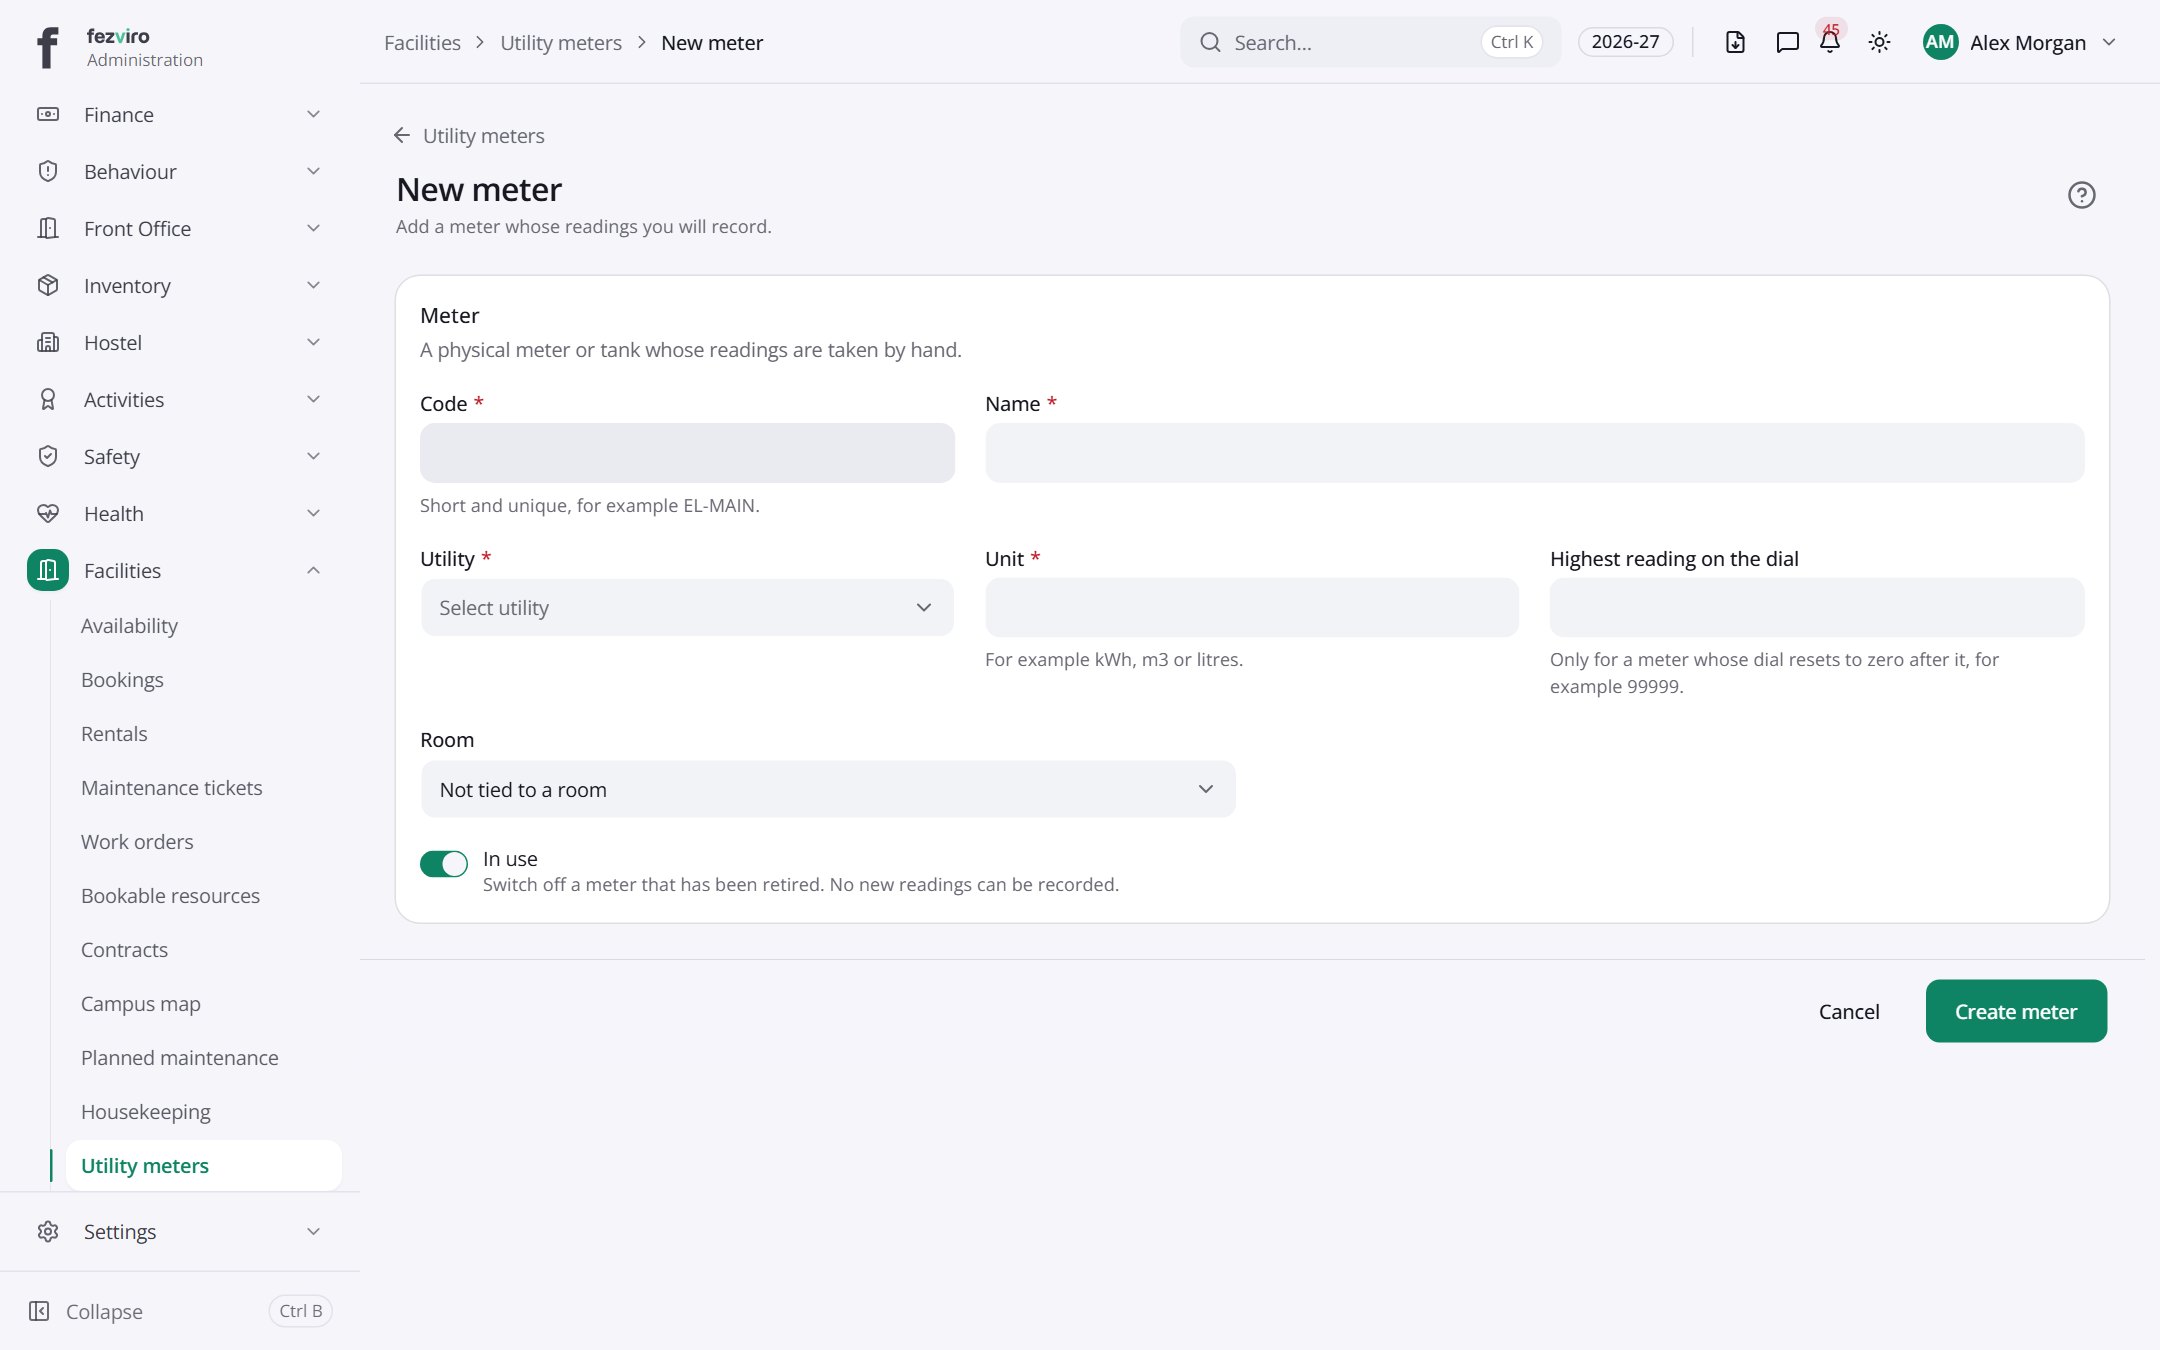Viewport: 2160px width, 1350px height.
Task: Focus the Name input field
Action: coord(1535,453)
